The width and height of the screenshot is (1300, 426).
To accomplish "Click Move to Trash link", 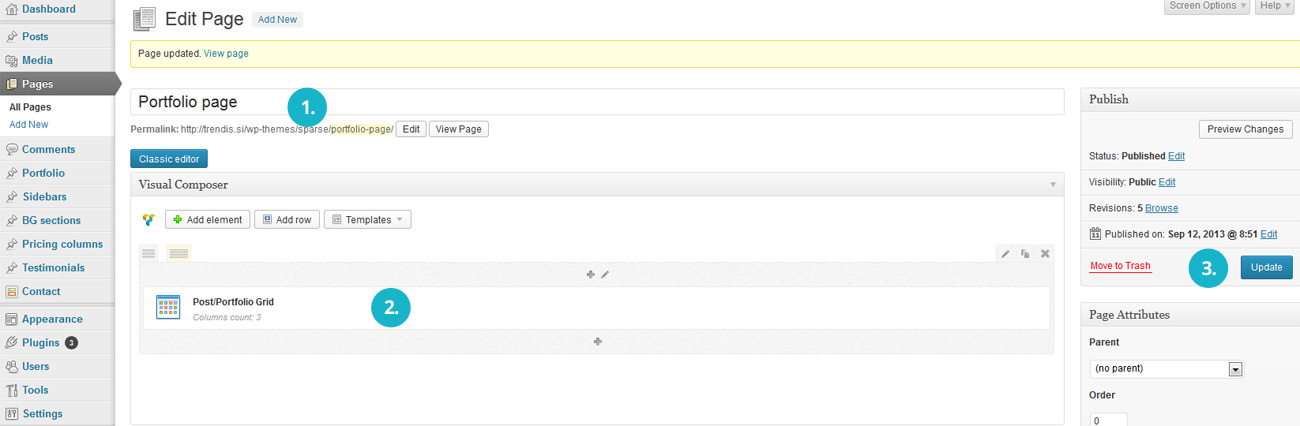I will click(1120, 266).
